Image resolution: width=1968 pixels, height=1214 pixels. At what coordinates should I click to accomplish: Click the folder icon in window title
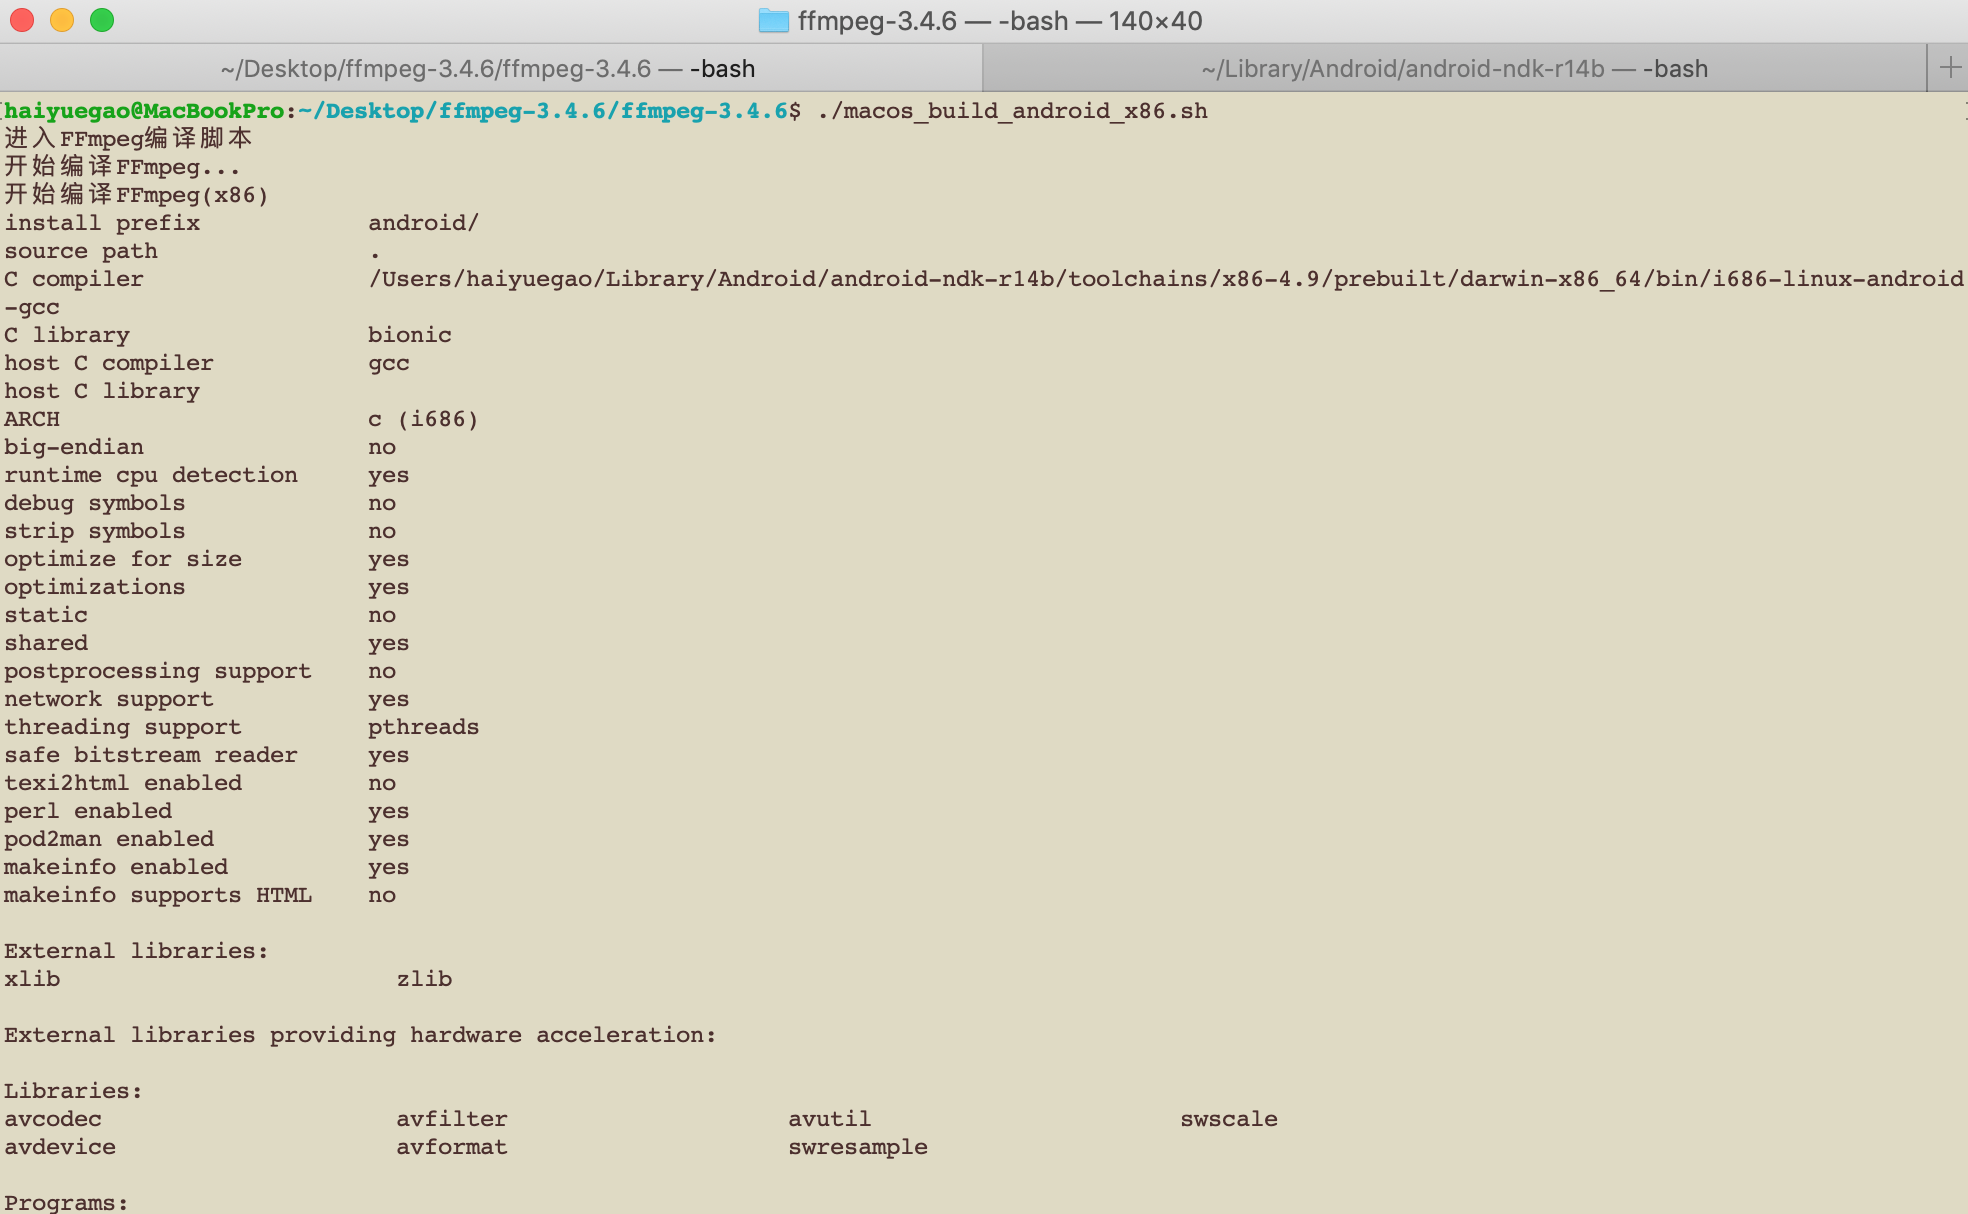tap(774, 21)
